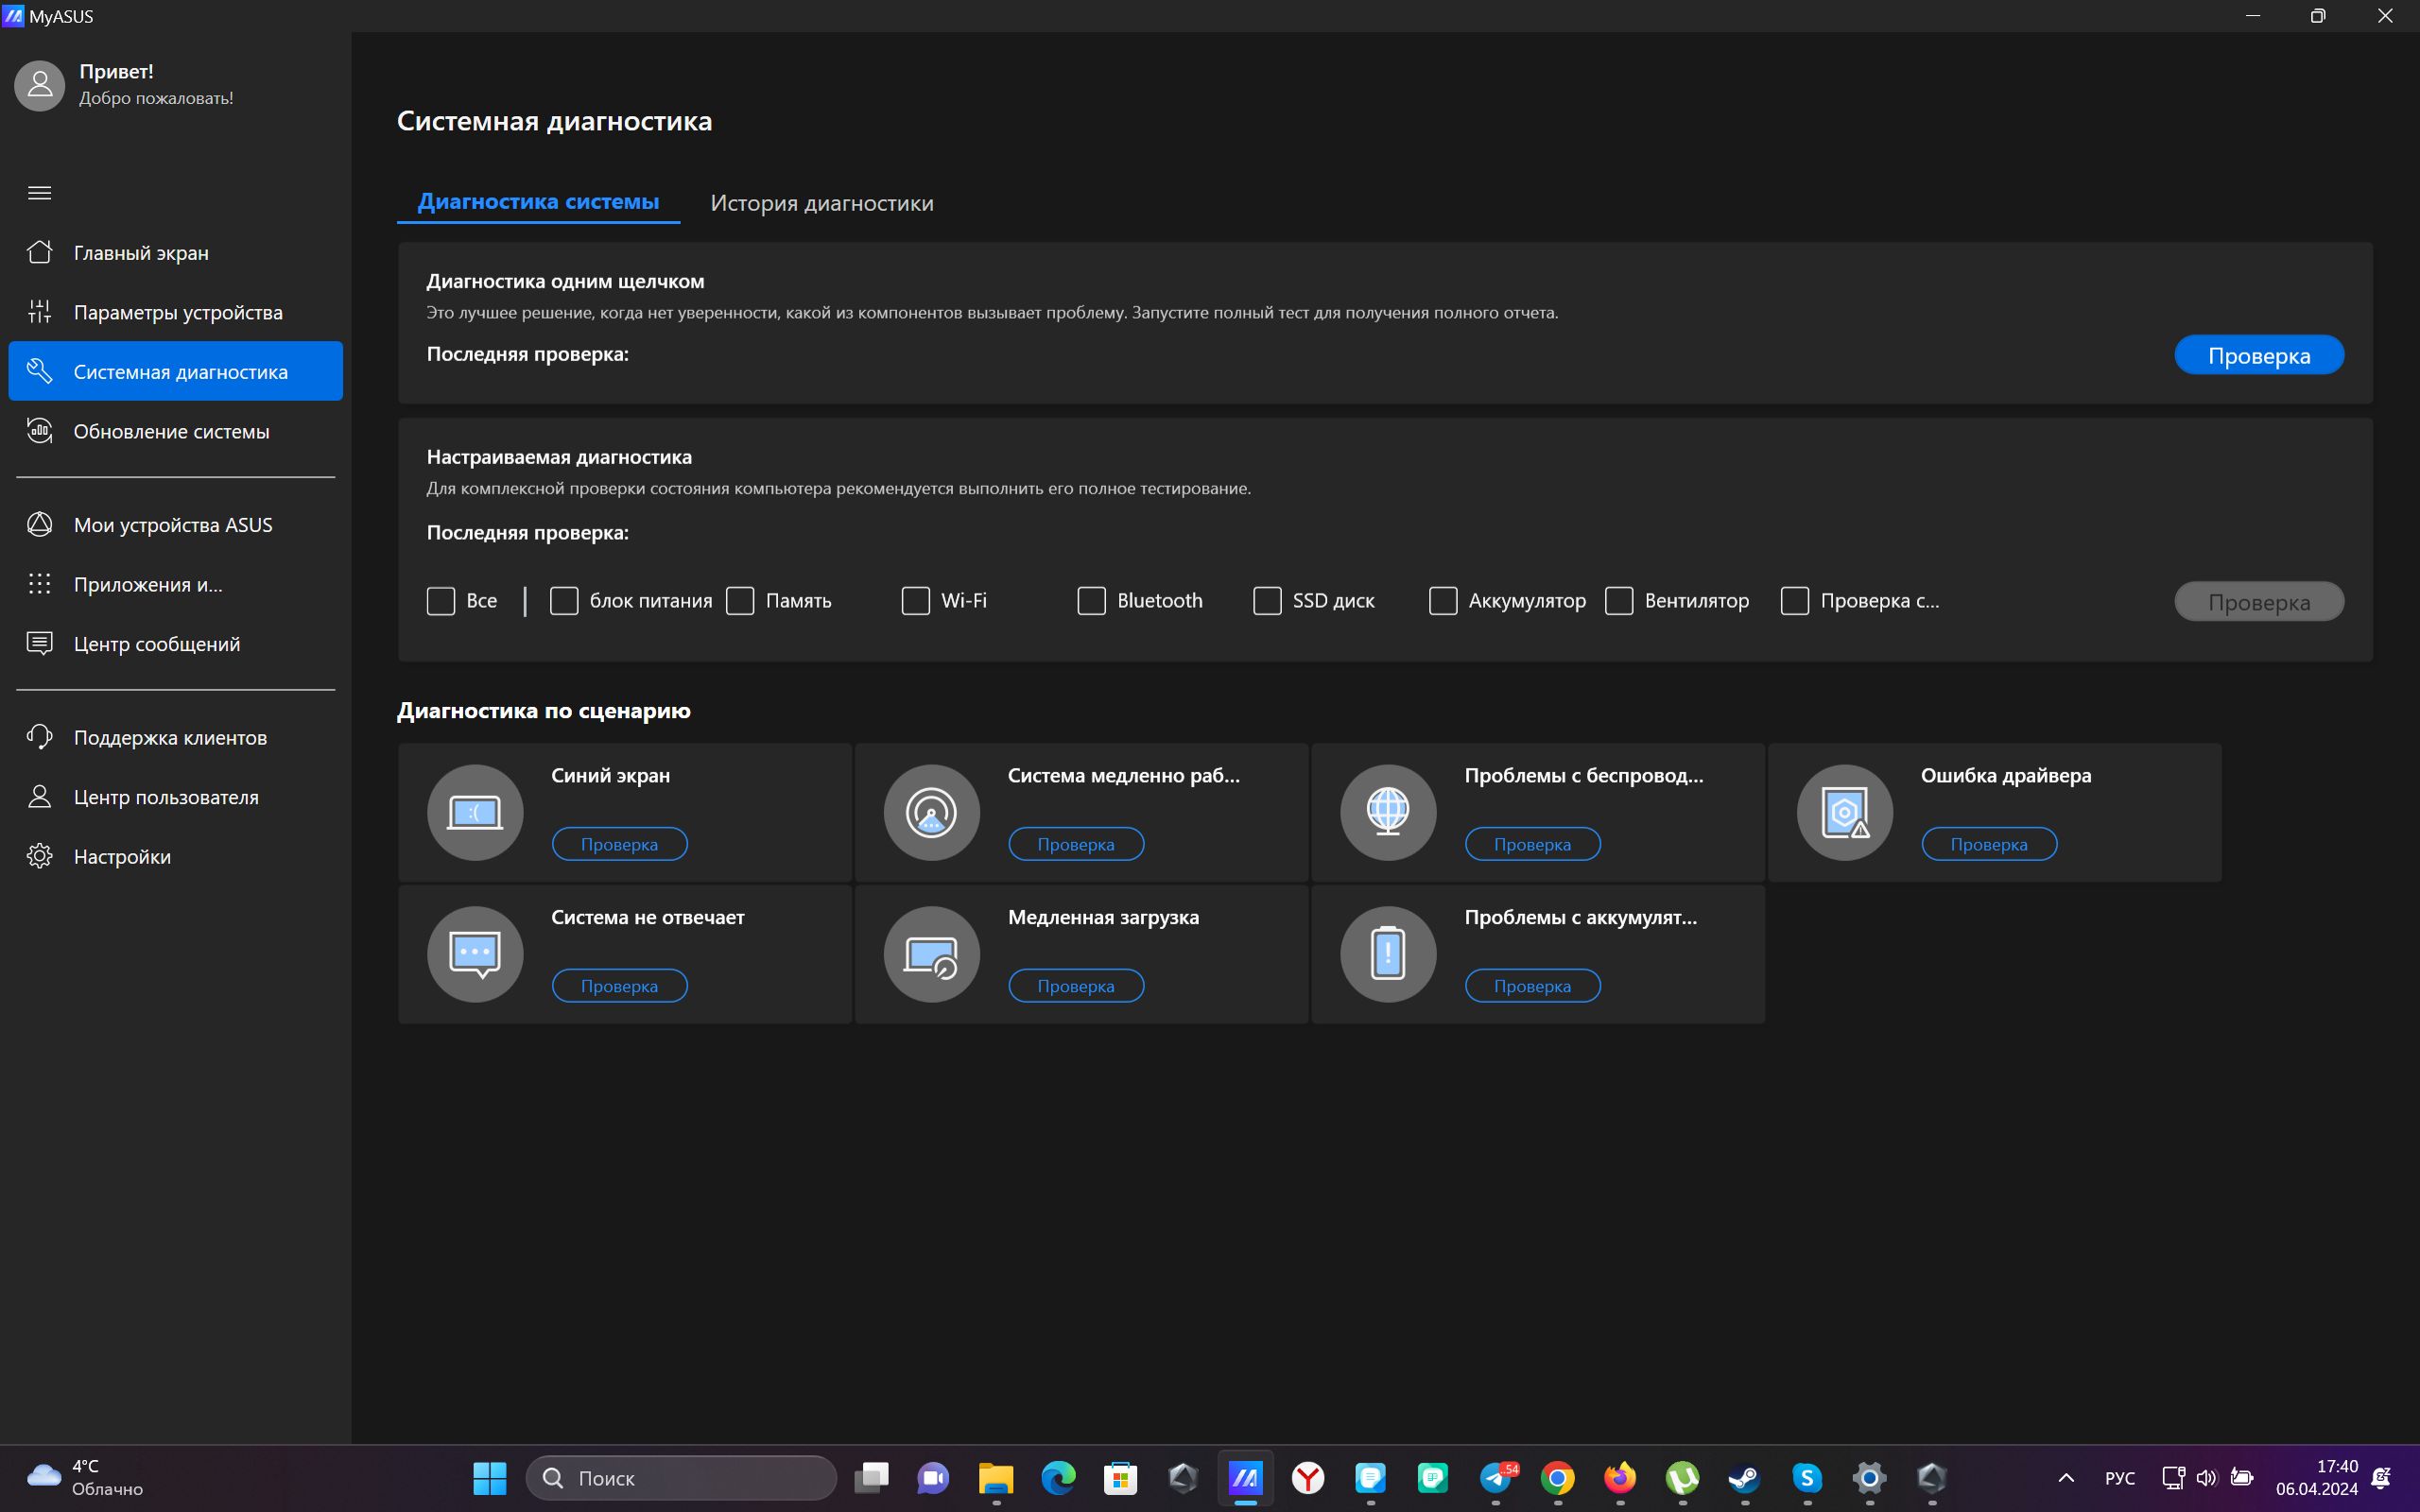Open 'Обновление системы' in sidebar

coord(176,431)
